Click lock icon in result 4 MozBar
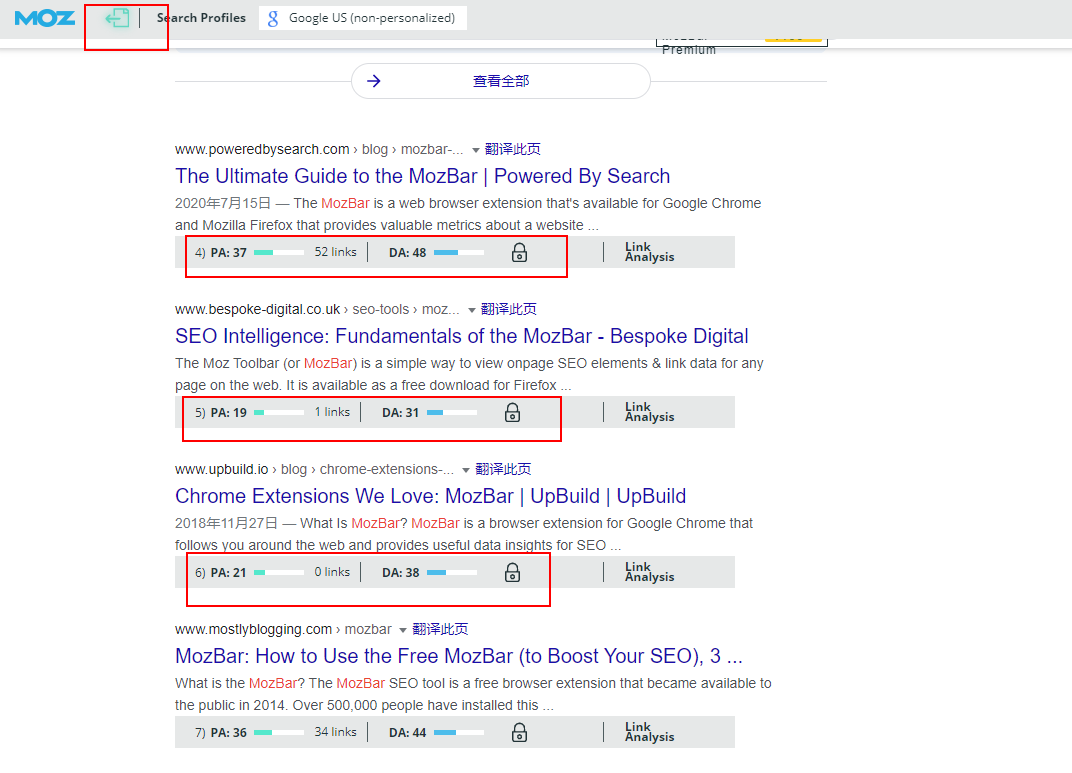This screenshot has width=1072, height=773. click(520, 253)
